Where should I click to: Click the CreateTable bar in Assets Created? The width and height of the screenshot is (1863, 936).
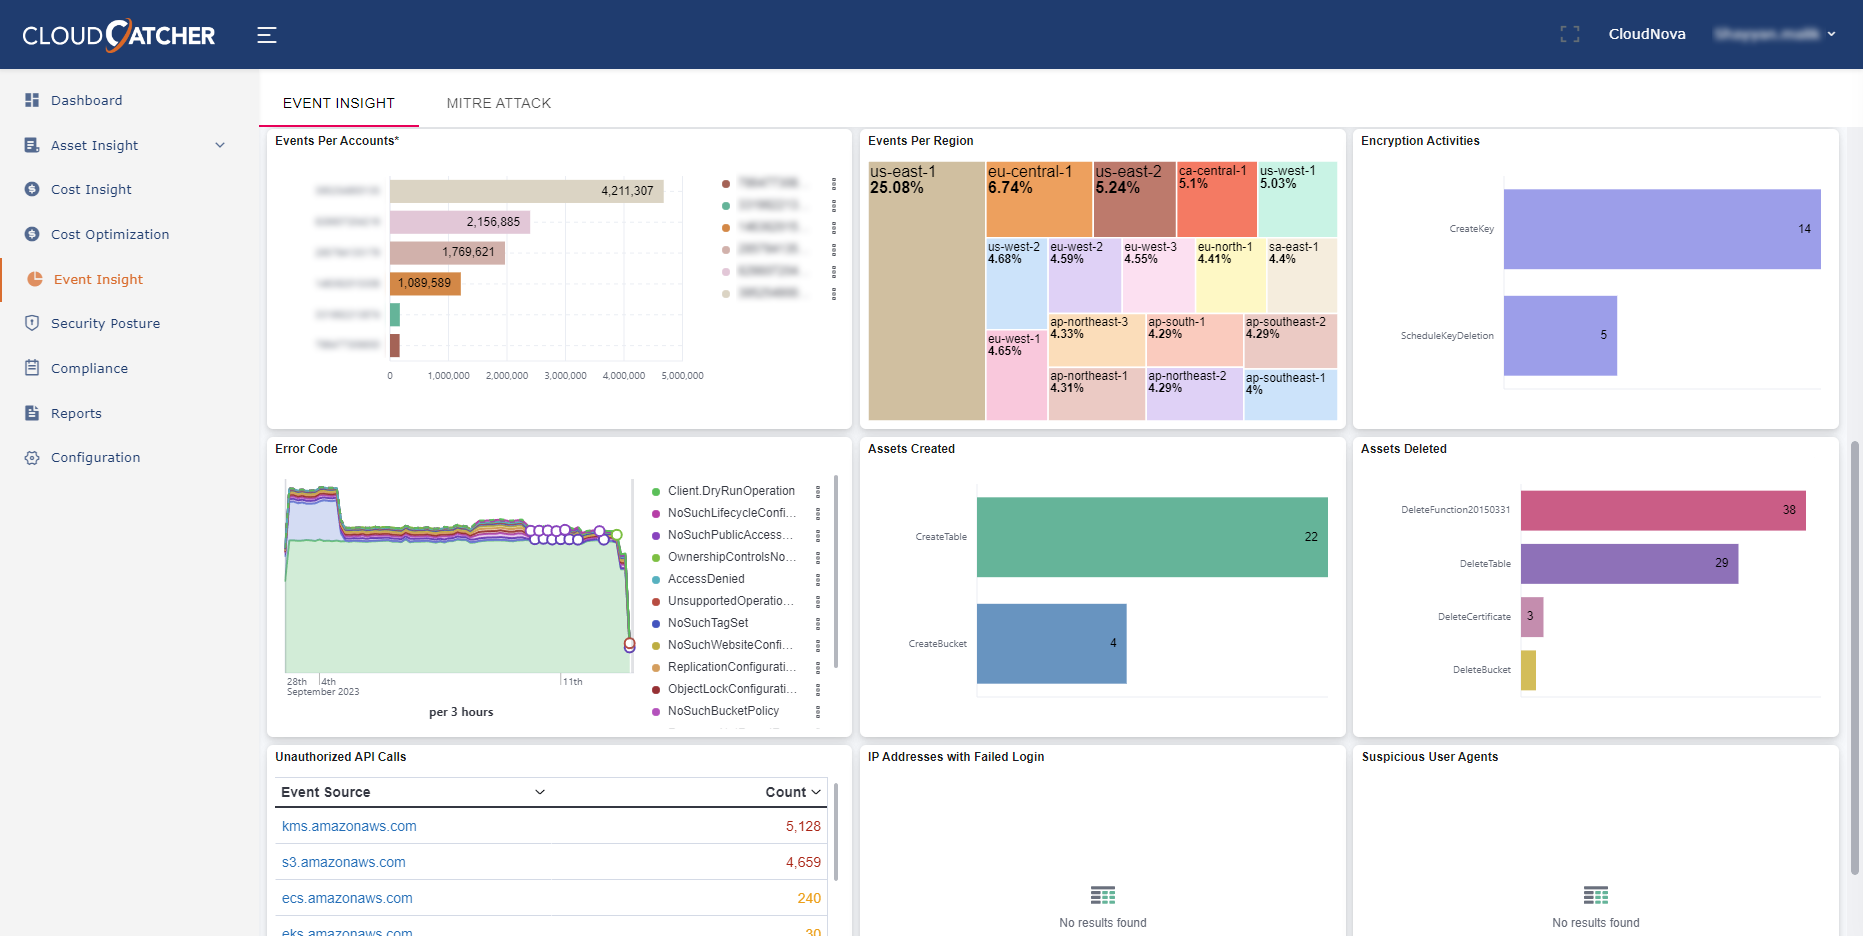(x=1151, y=537)
